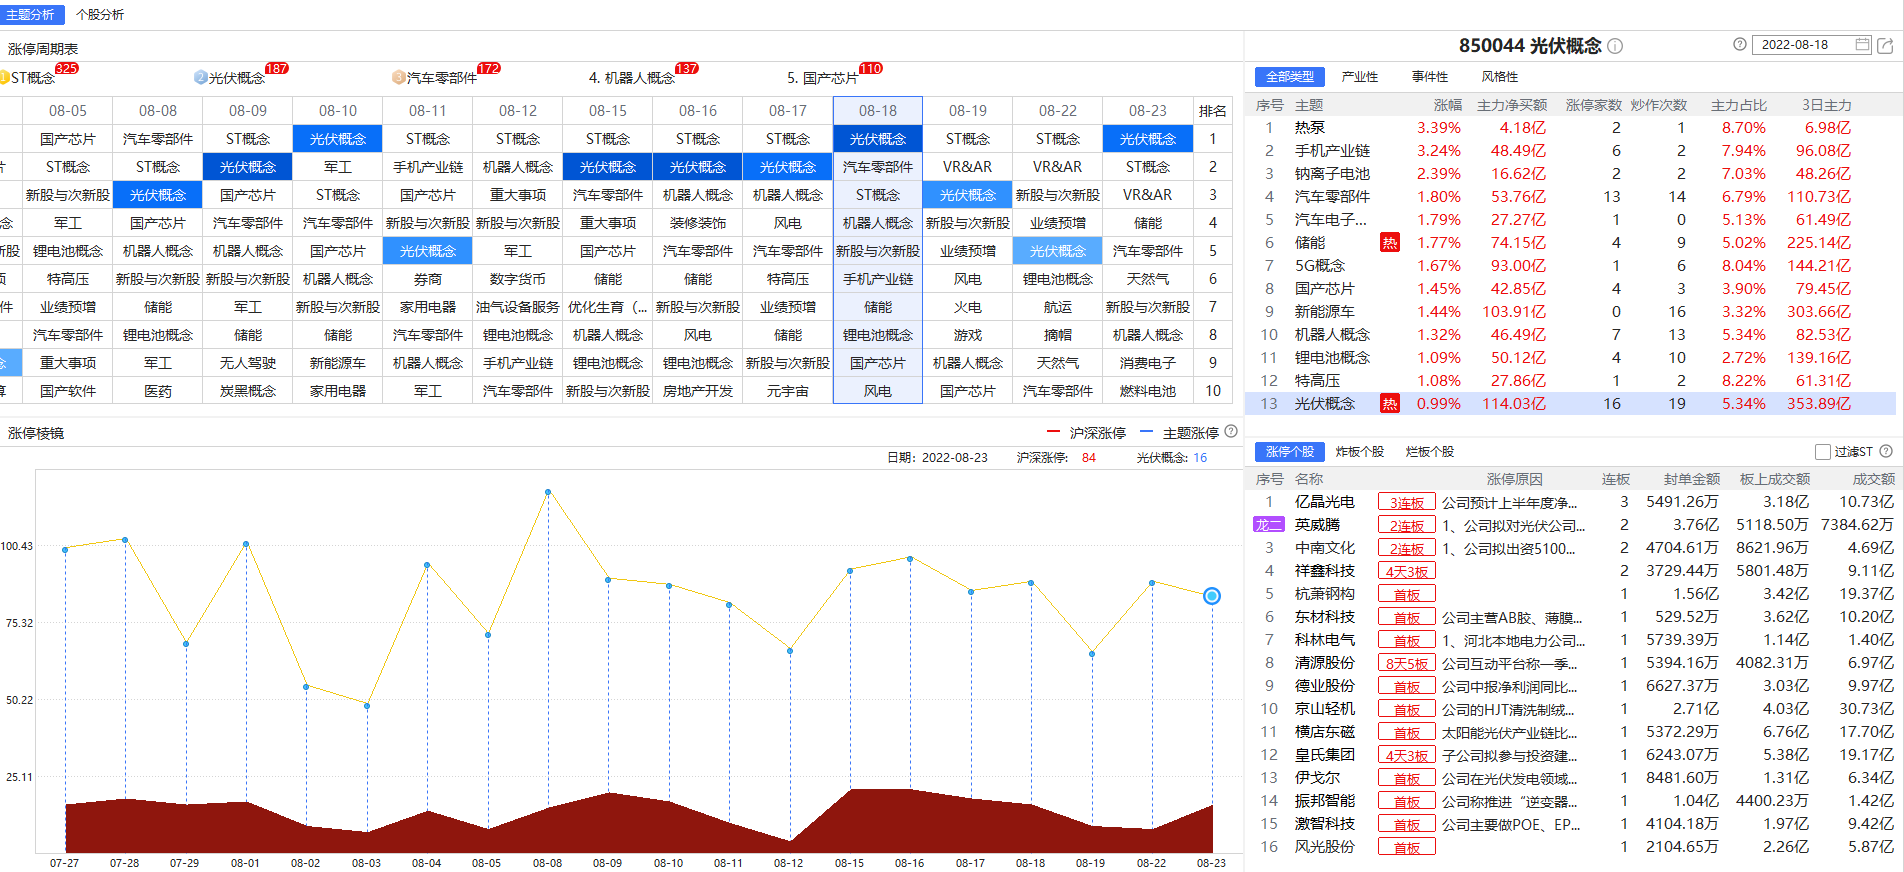The width and height of the screenshot is (1904, 872).
Task: Click the highlighted 08-23 data point on chart
Action: (1212, 596)
